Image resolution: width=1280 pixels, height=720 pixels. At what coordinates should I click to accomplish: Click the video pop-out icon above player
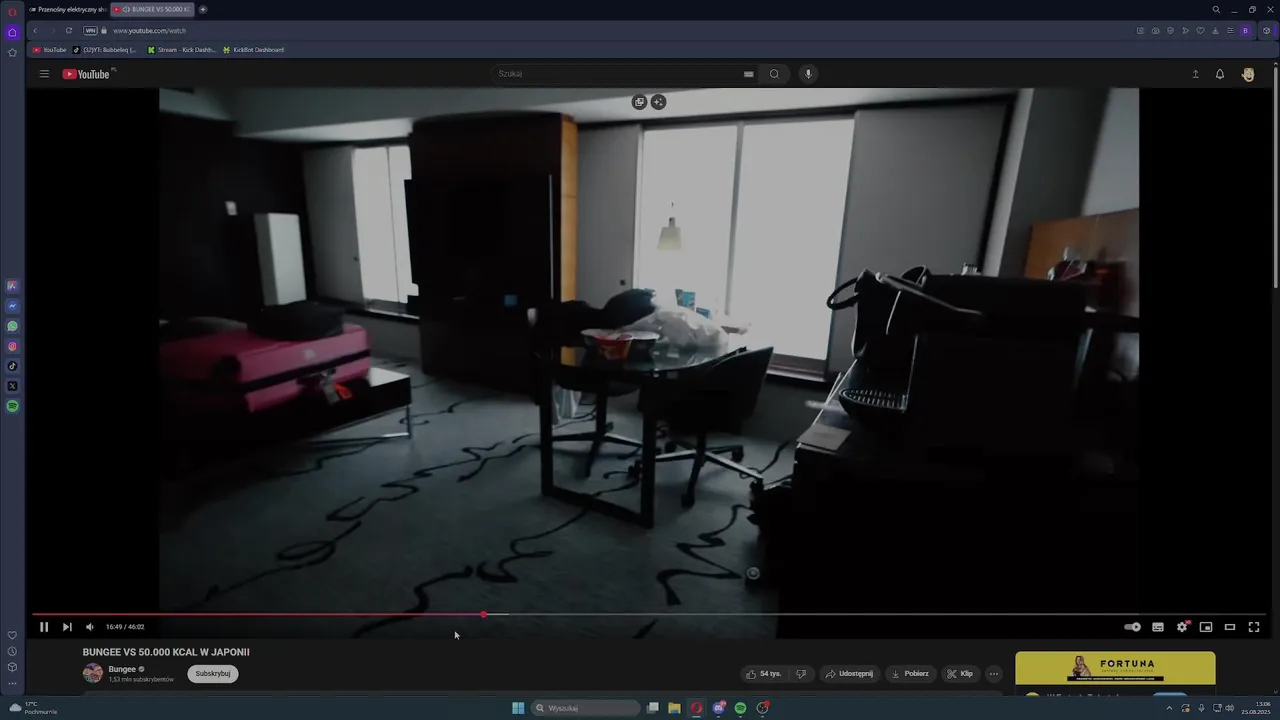tap(640, 102)
